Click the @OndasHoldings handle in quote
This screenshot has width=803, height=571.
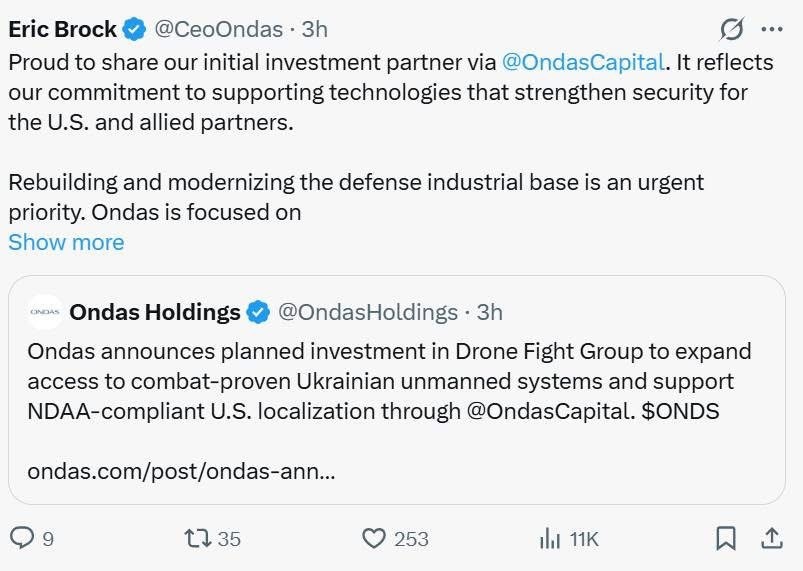pos(367,312)
